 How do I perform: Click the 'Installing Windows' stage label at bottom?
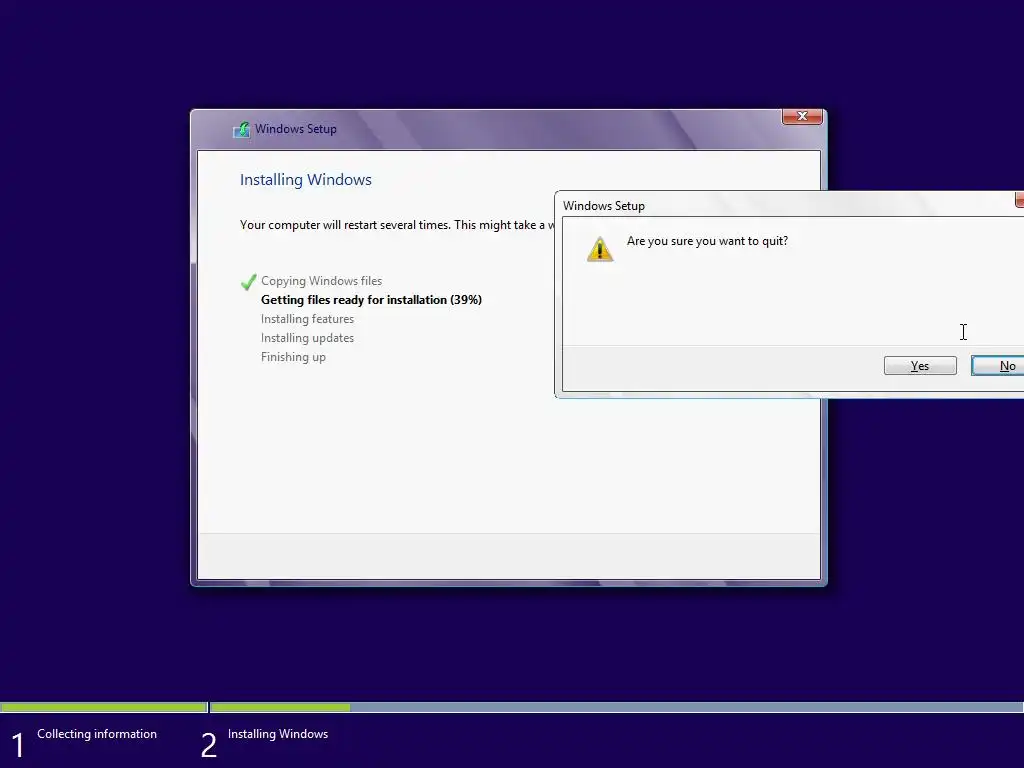coord(278,734)
